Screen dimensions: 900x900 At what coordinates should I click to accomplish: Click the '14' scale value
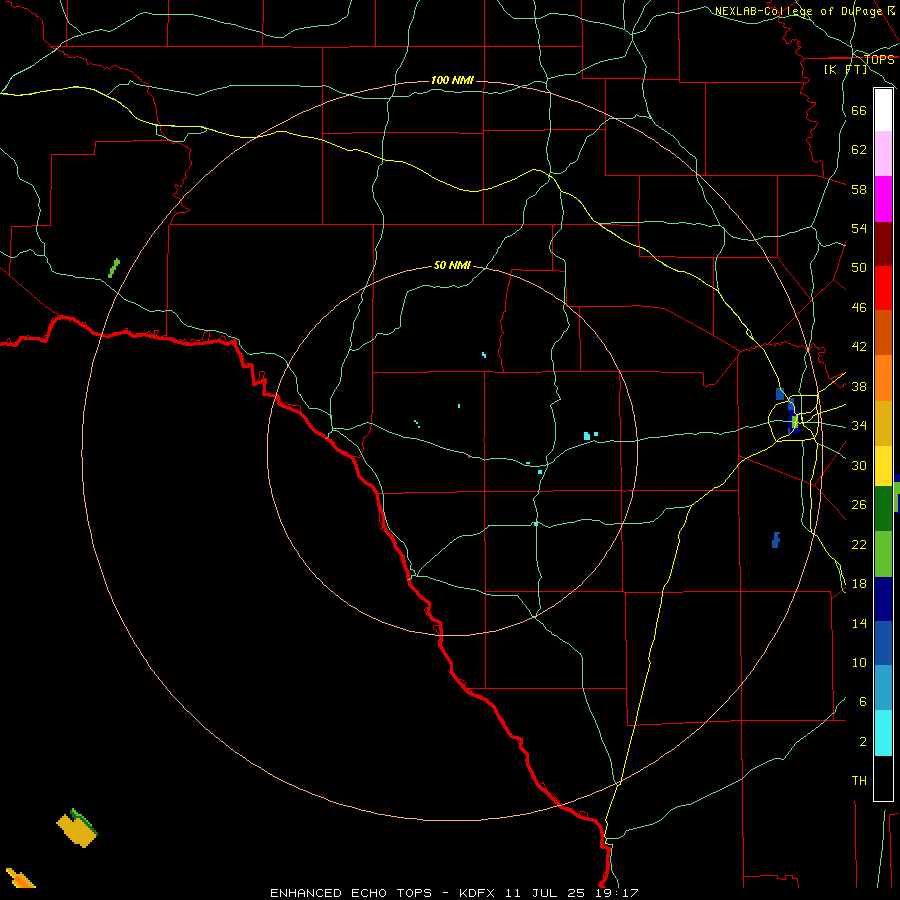click(859, 623)
